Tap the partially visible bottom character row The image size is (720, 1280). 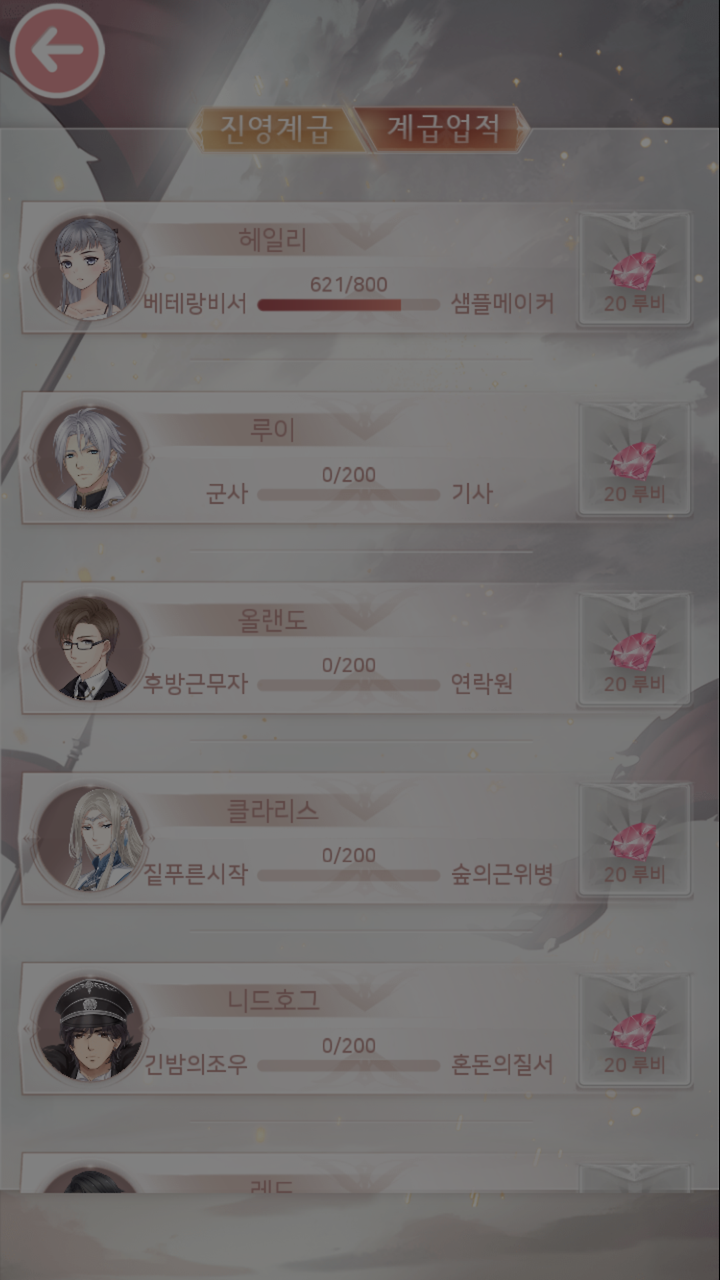(355, 1174)
